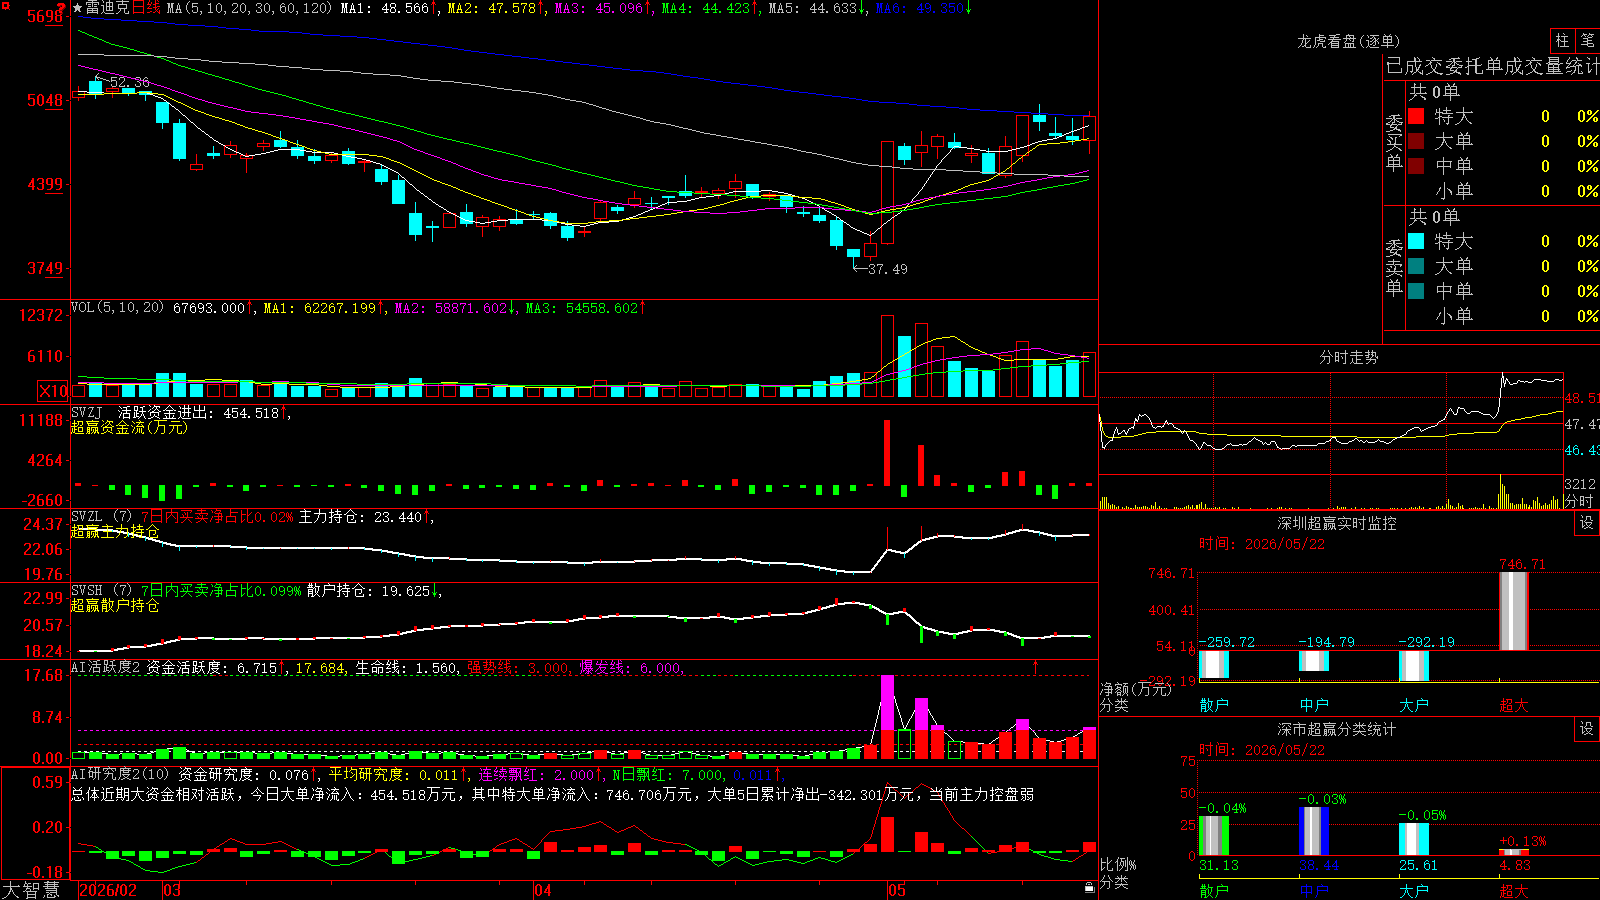Click the 爆发线: 6.000 label
The width and height of the screenshot is (1600, 900).
[630, 668]
